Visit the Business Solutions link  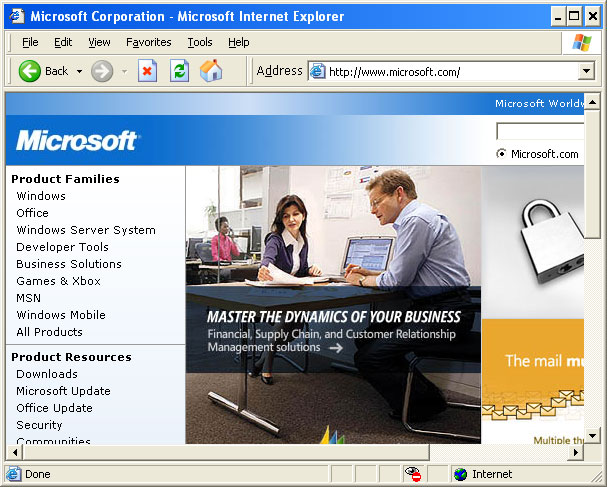[69, 264]
